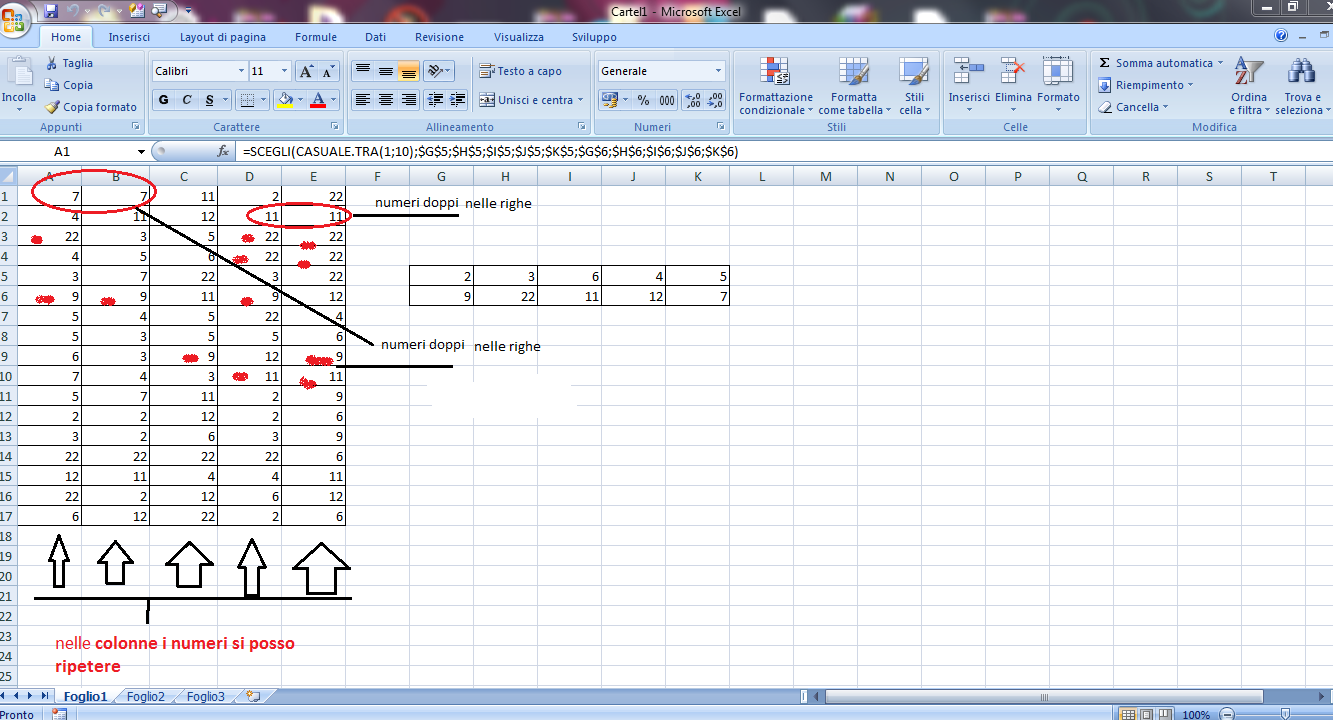Open Ordina e filtra icon
This screenshot has height=720, width=1333.
1248,72
